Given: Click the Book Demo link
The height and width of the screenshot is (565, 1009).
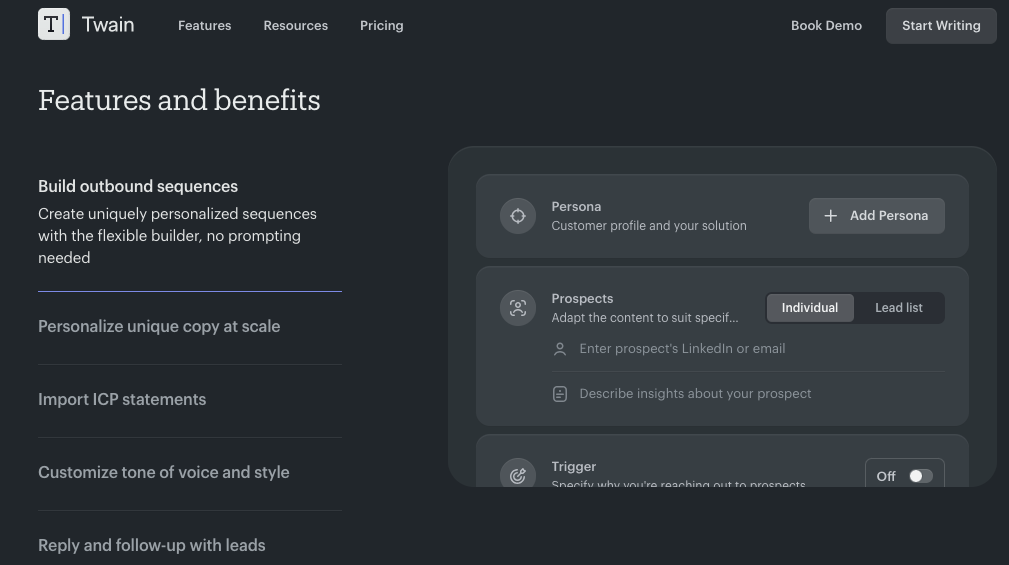Looking at the screenshot, I should (826, 26).
